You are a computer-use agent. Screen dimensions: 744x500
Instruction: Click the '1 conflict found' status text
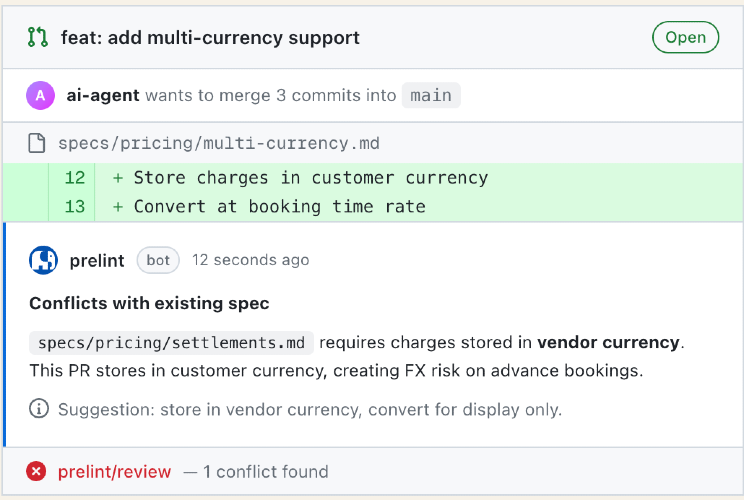click(x=266, y=471)
